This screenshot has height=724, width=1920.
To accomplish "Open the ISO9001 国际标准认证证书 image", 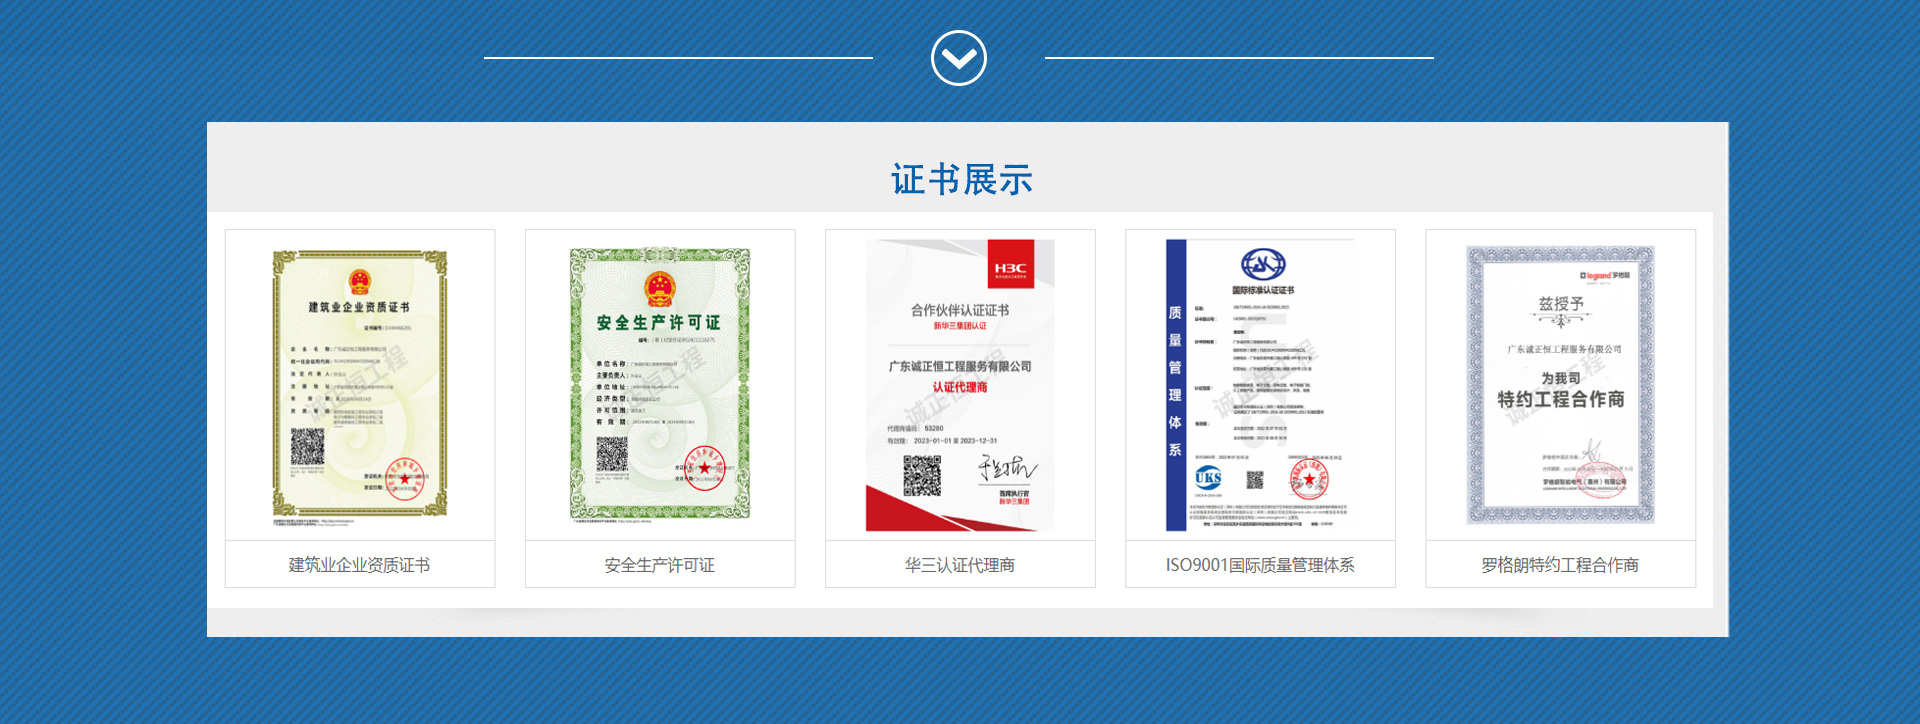I will pyautogui.click(x=1260, y=385).
